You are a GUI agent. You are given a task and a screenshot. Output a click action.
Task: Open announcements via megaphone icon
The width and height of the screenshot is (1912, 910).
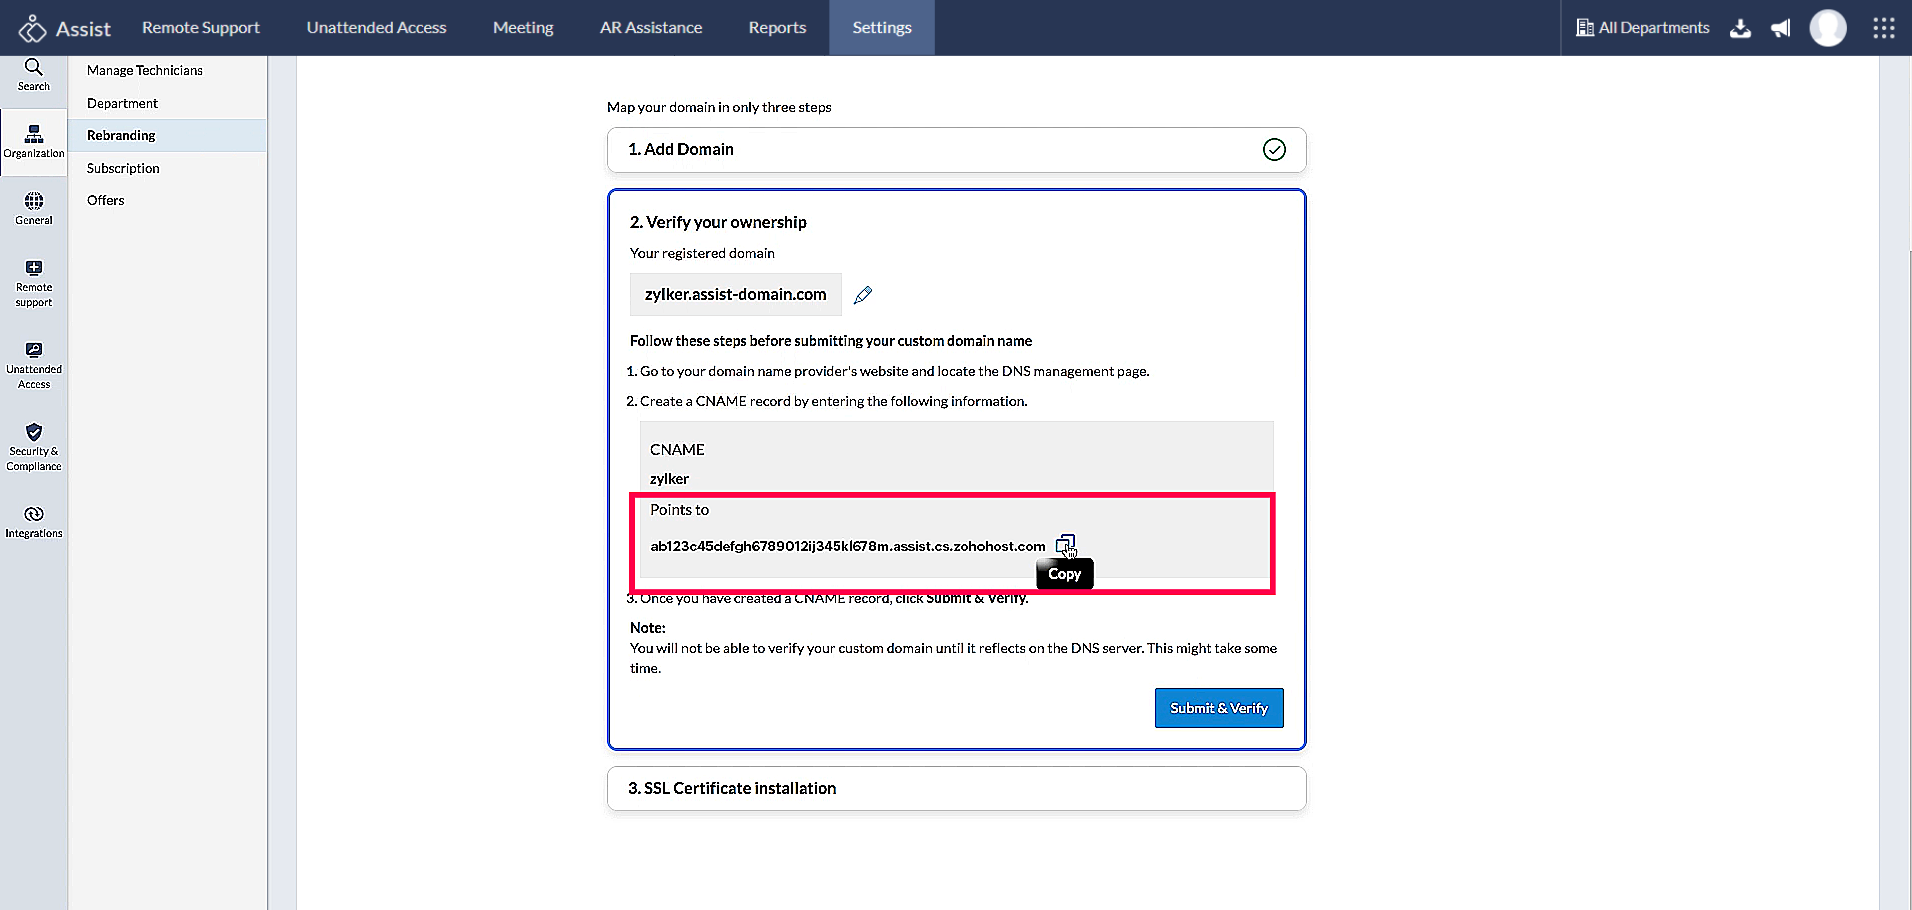[x=1781, y=28]
